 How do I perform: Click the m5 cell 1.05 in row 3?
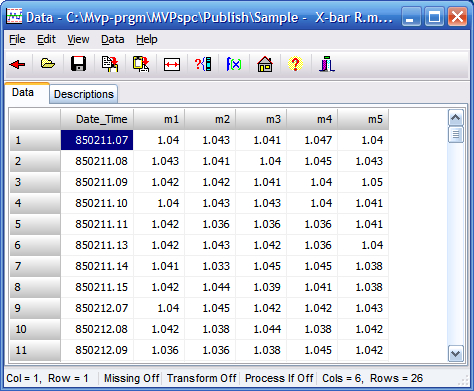tap(363, 182)
